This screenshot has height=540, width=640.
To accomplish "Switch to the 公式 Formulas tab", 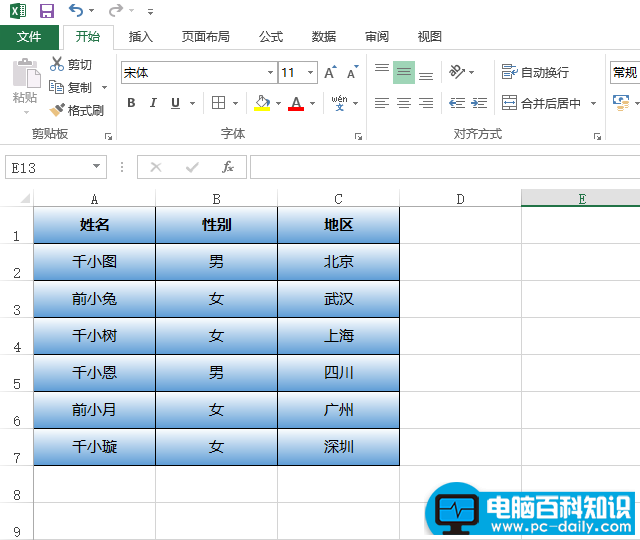I will point(271,37).
